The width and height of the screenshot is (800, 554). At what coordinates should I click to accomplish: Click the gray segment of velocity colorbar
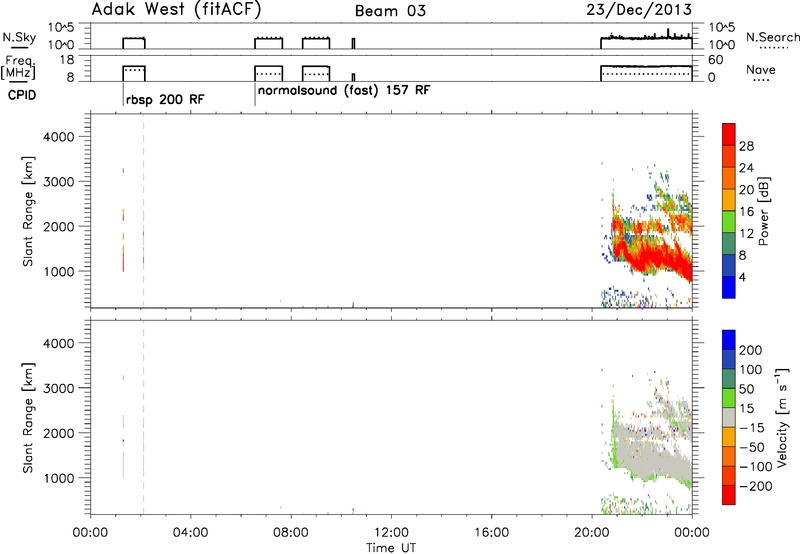tap(729, 417)
